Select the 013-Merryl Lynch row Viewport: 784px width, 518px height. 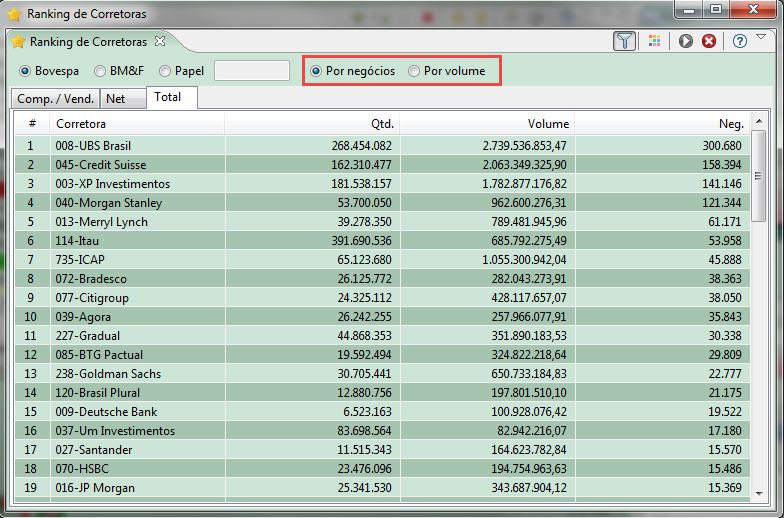point(382,222)
